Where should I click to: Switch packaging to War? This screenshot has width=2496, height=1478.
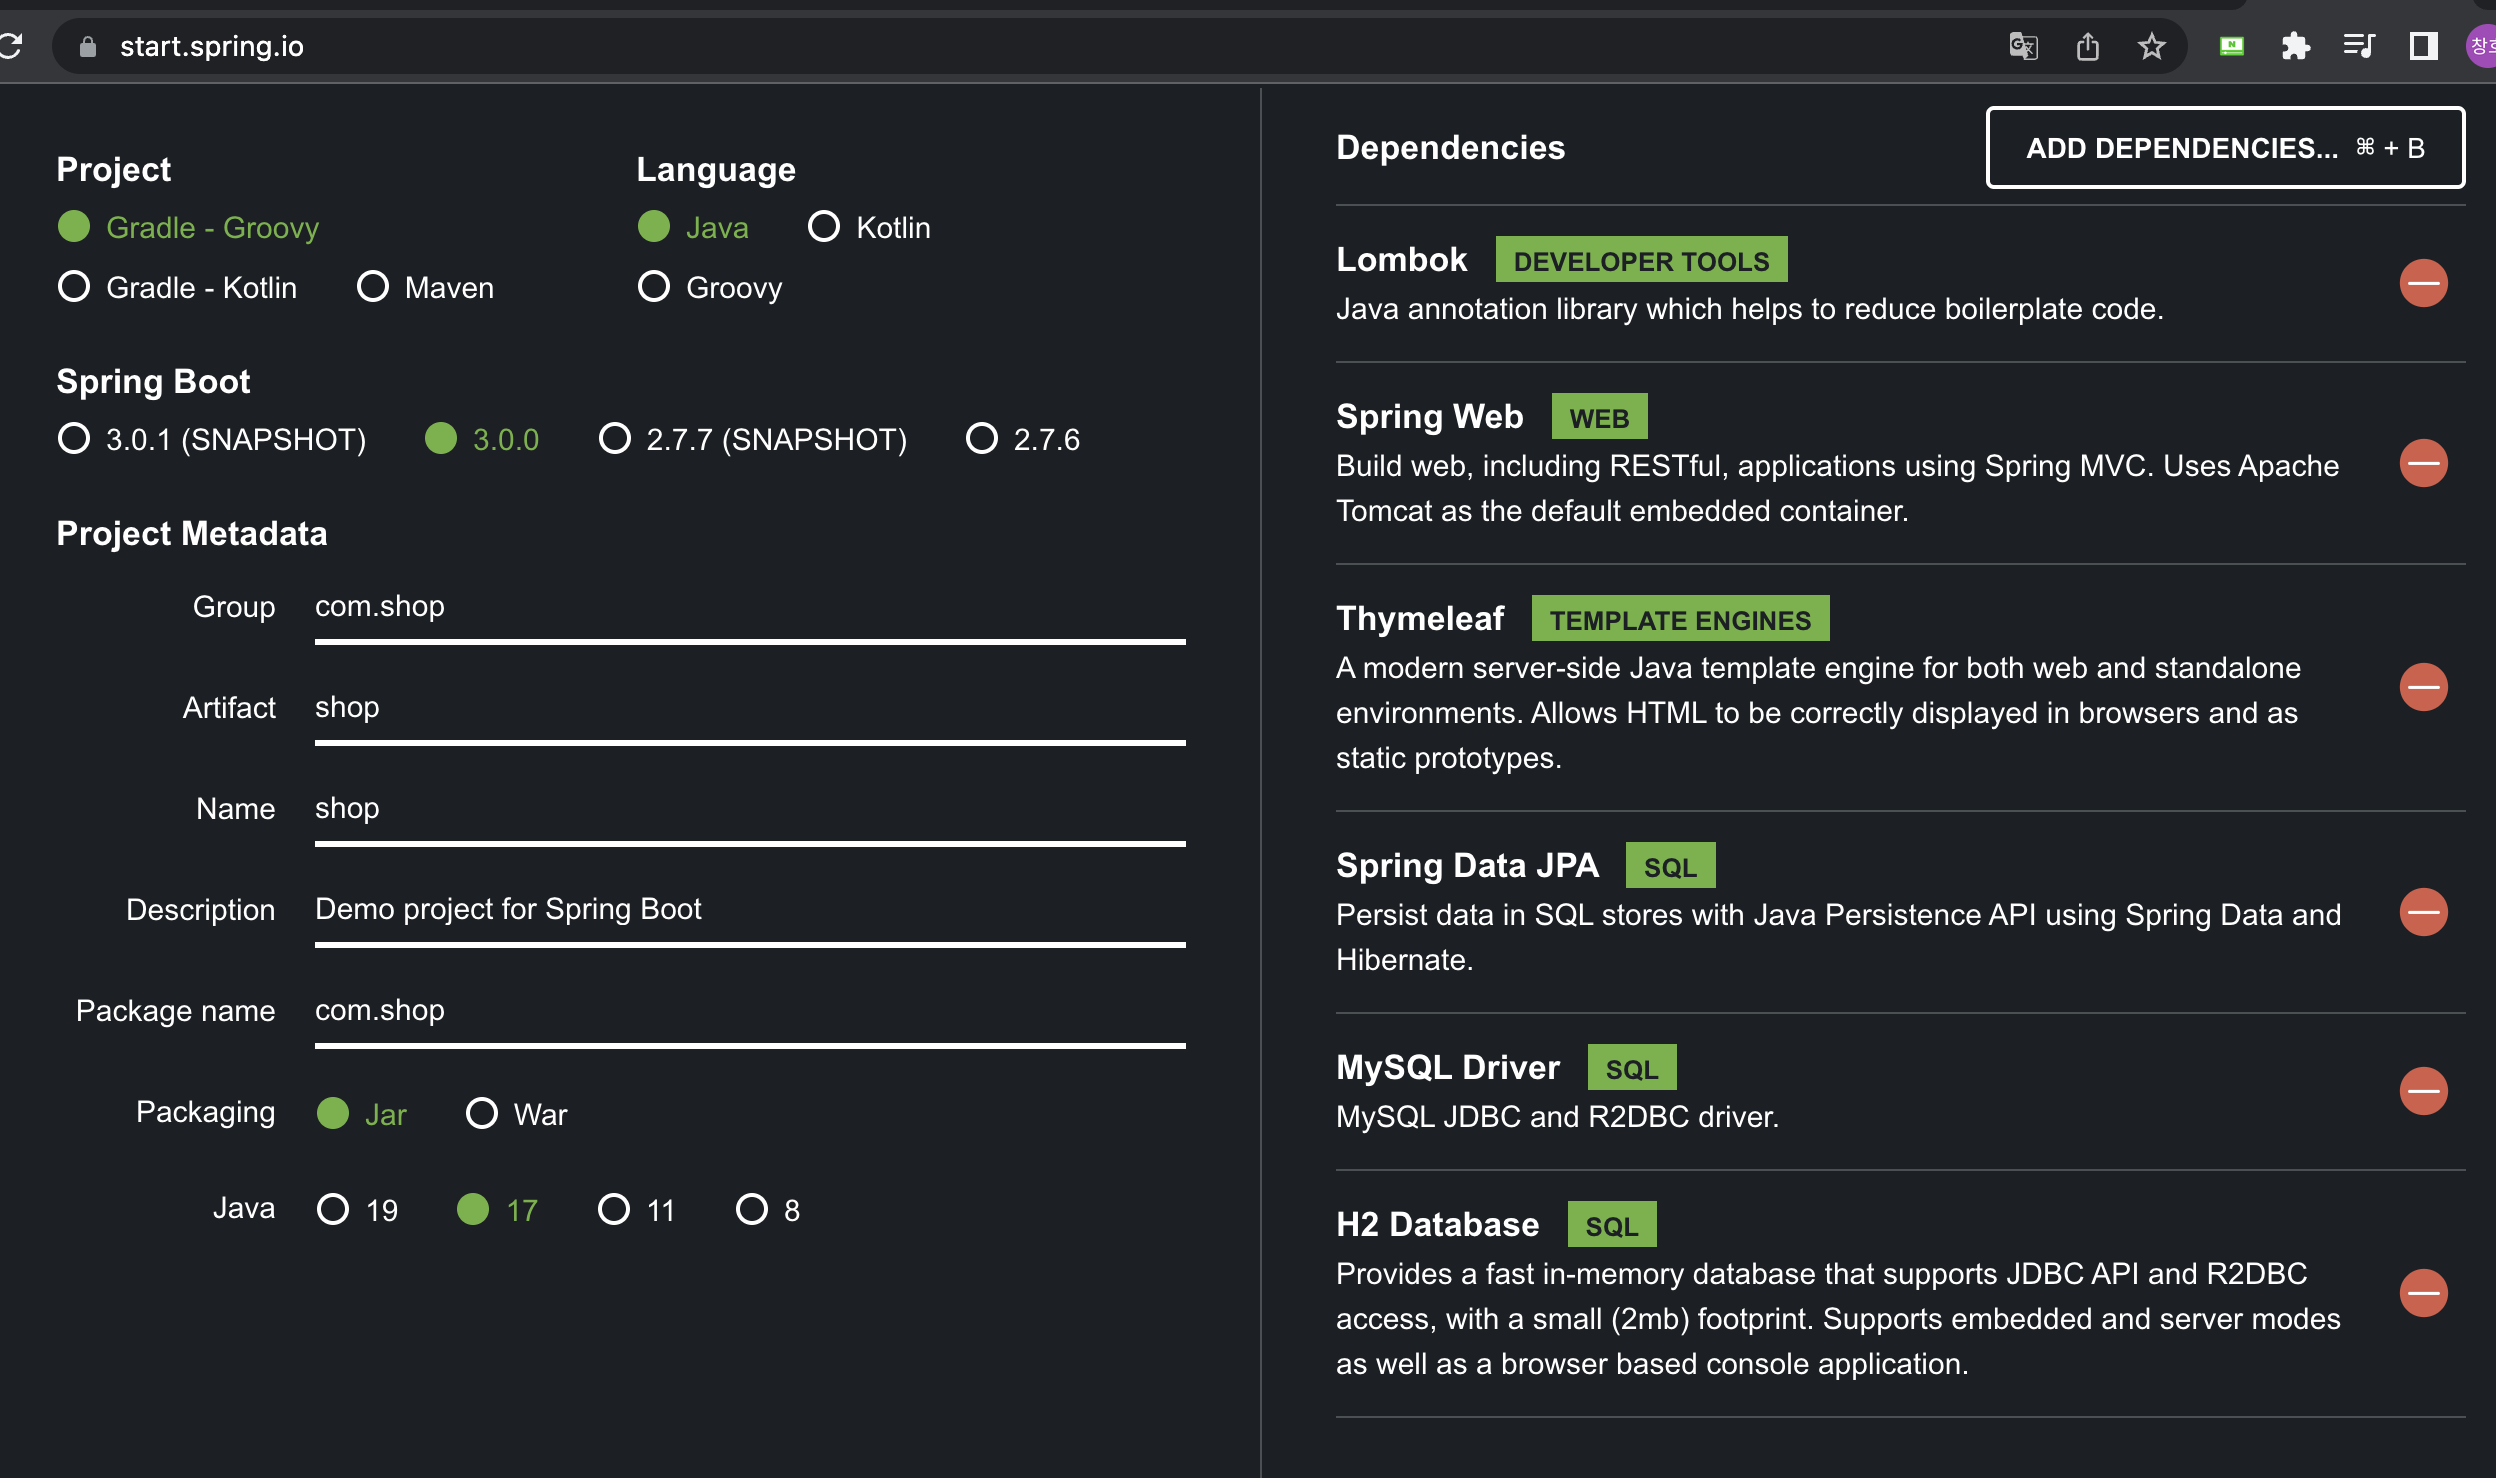pyautogui.click(x=482, y=1113)
